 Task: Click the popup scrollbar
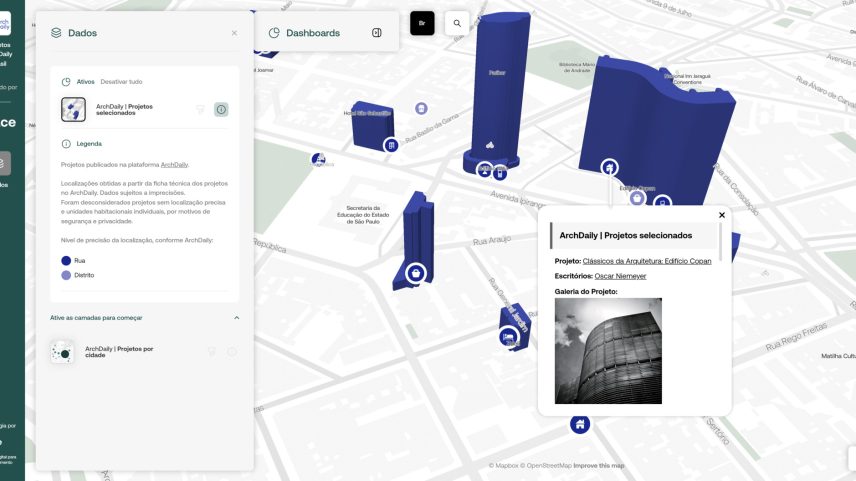pyautogui.click(x=721, y=242)
